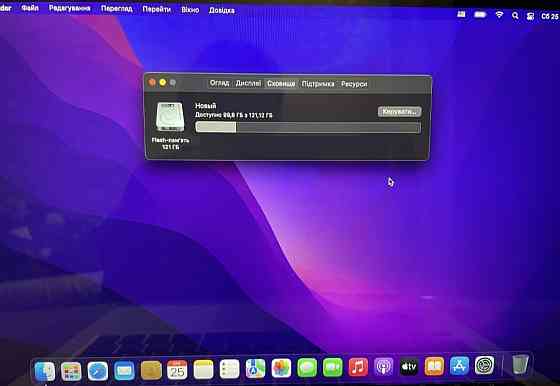
Task: Open Spotlight search in menu bar
Action: 515,15
